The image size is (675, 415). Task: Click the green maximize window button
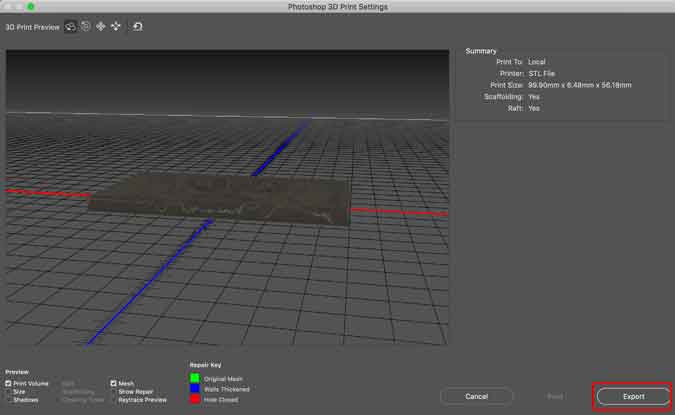coord(31,7)
